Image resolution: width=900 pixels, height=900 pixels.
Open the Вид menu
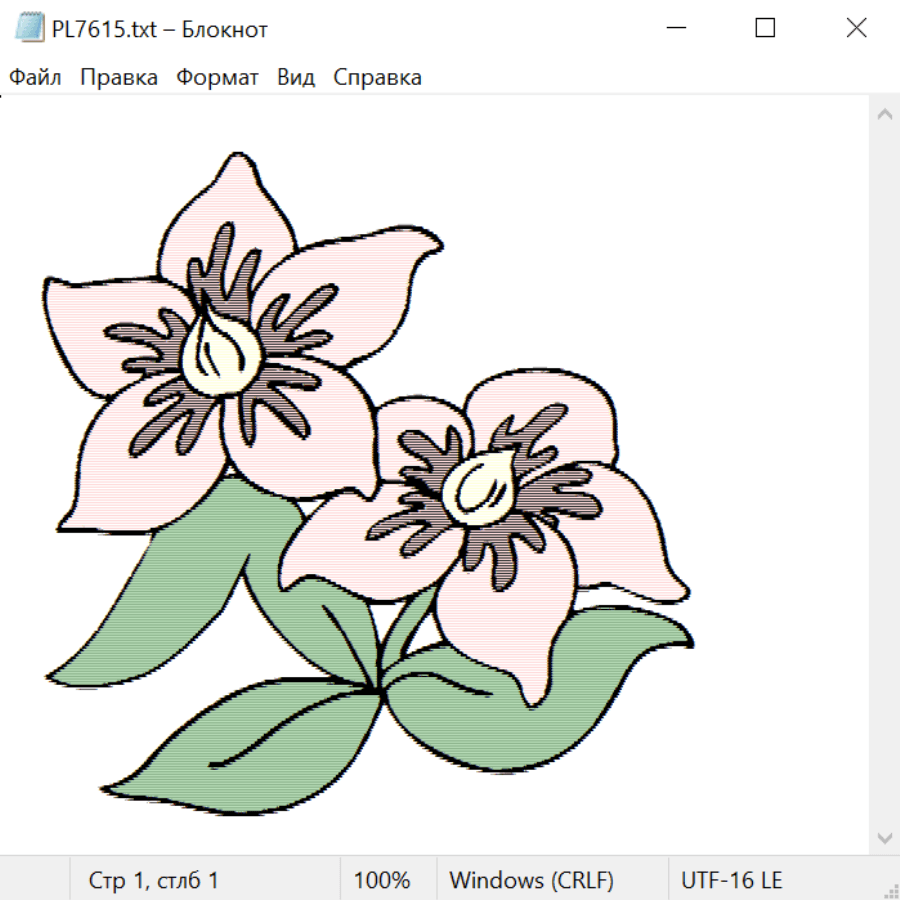click(x=296, y=77)
